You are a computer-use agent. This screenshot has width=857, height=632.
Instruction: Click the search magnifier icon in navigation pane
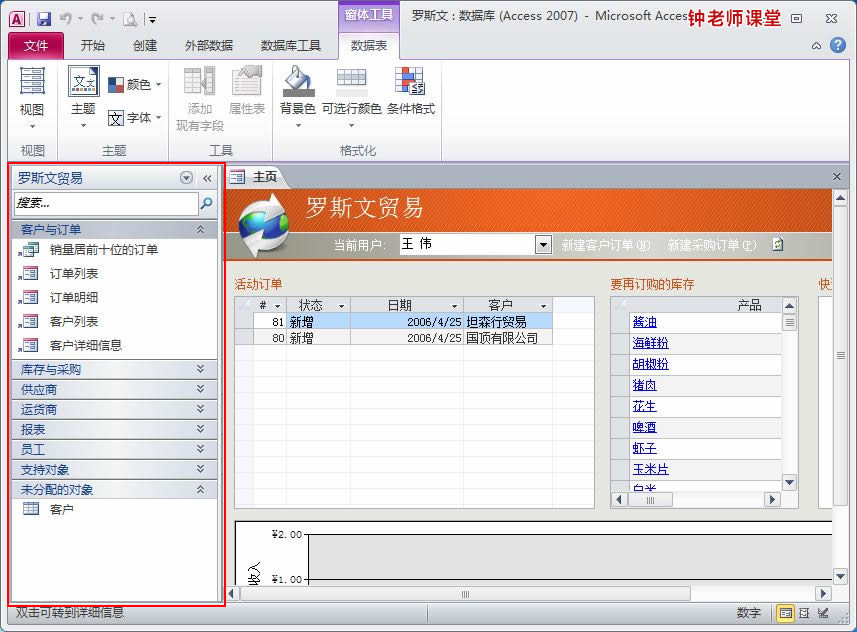pos(207,203)
